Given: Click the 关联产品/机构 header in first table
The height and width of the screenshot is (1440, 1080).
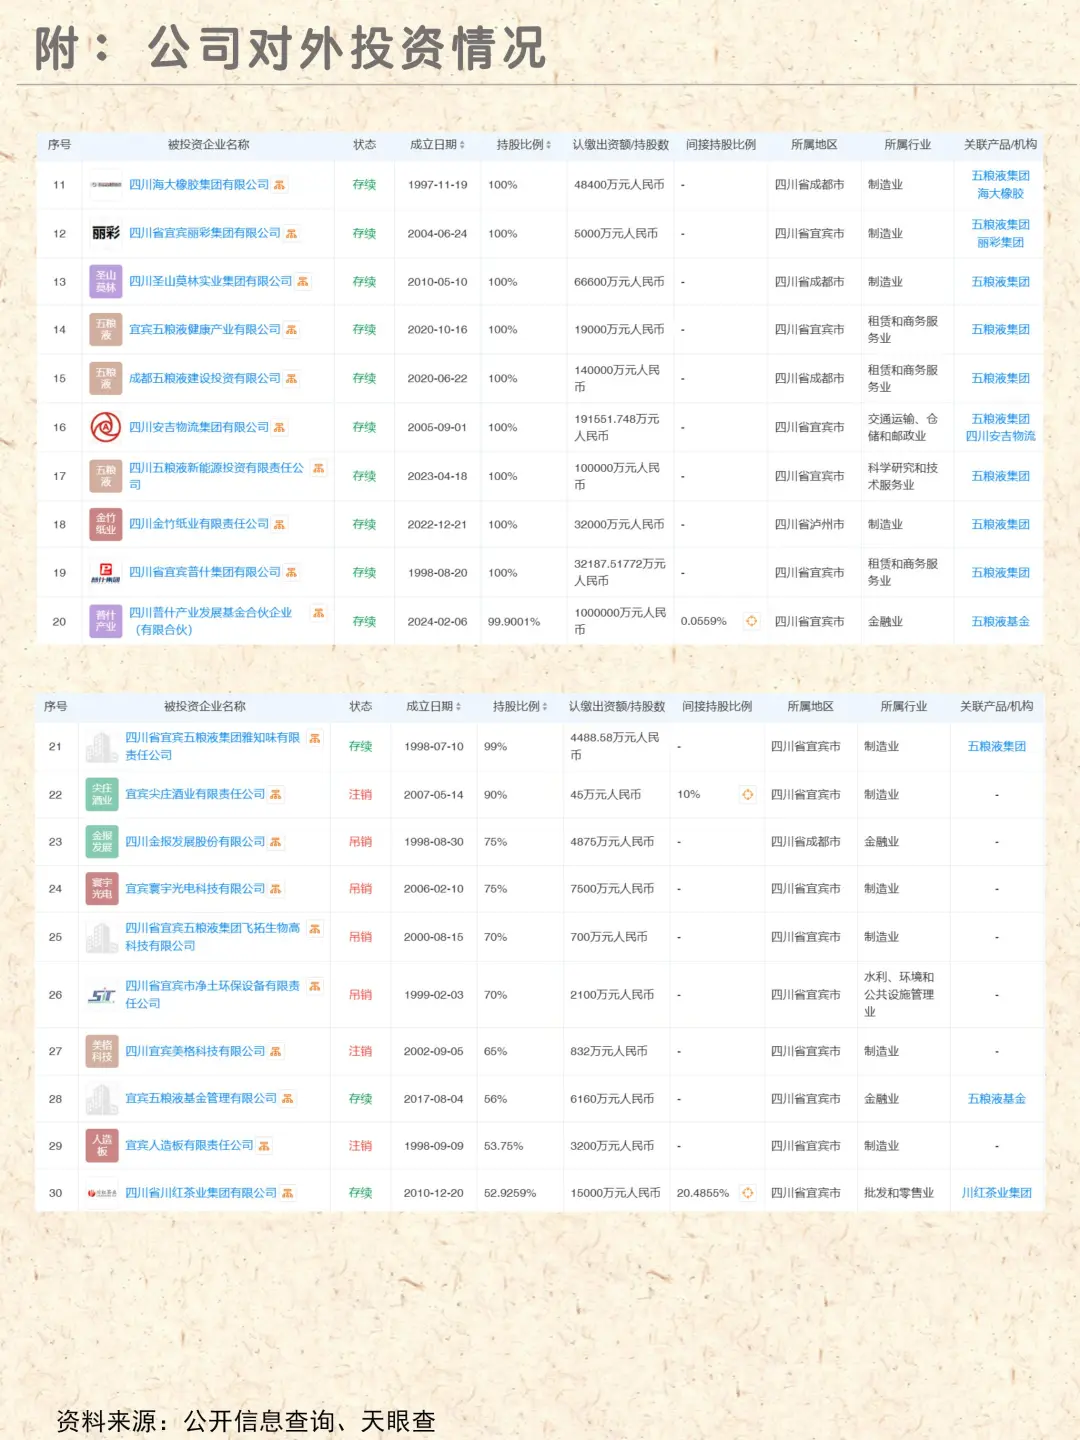Looking at the screenshot, I should pos(1000,145).
